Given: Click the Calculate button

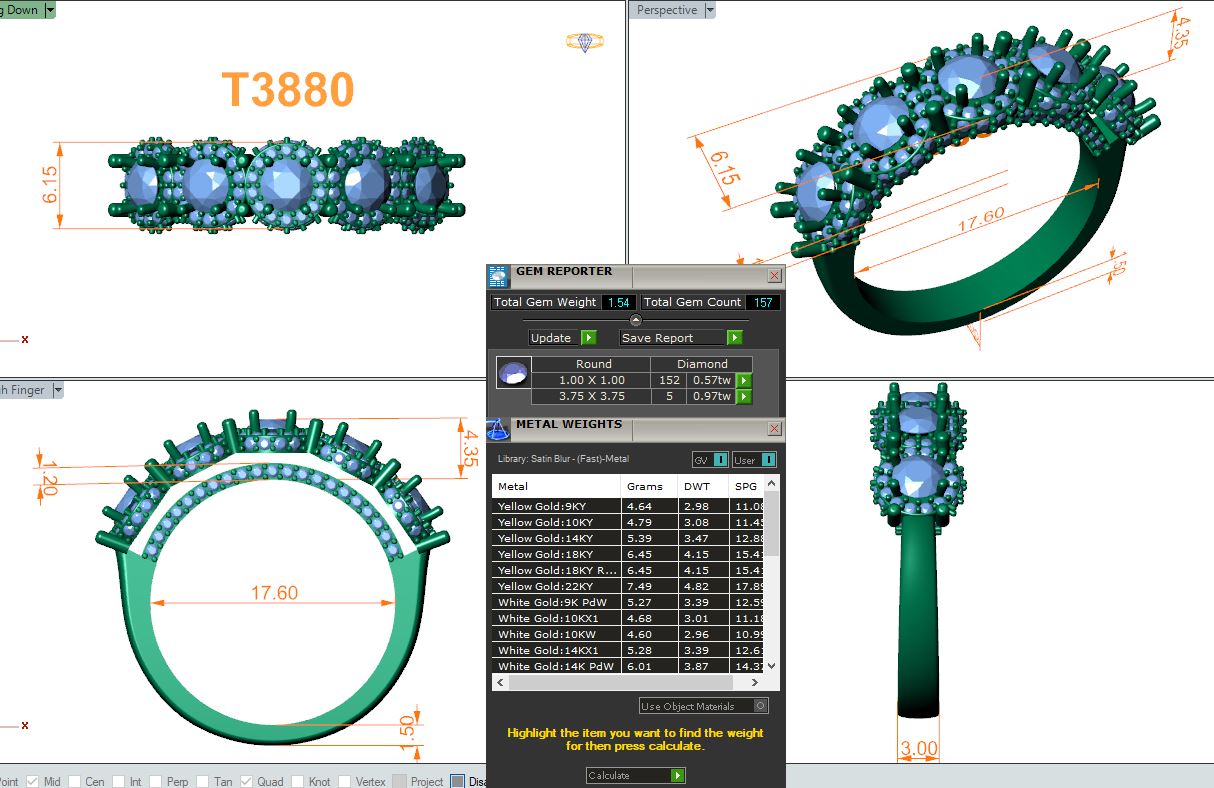Looking at the screenshot, I should point(628,775).
